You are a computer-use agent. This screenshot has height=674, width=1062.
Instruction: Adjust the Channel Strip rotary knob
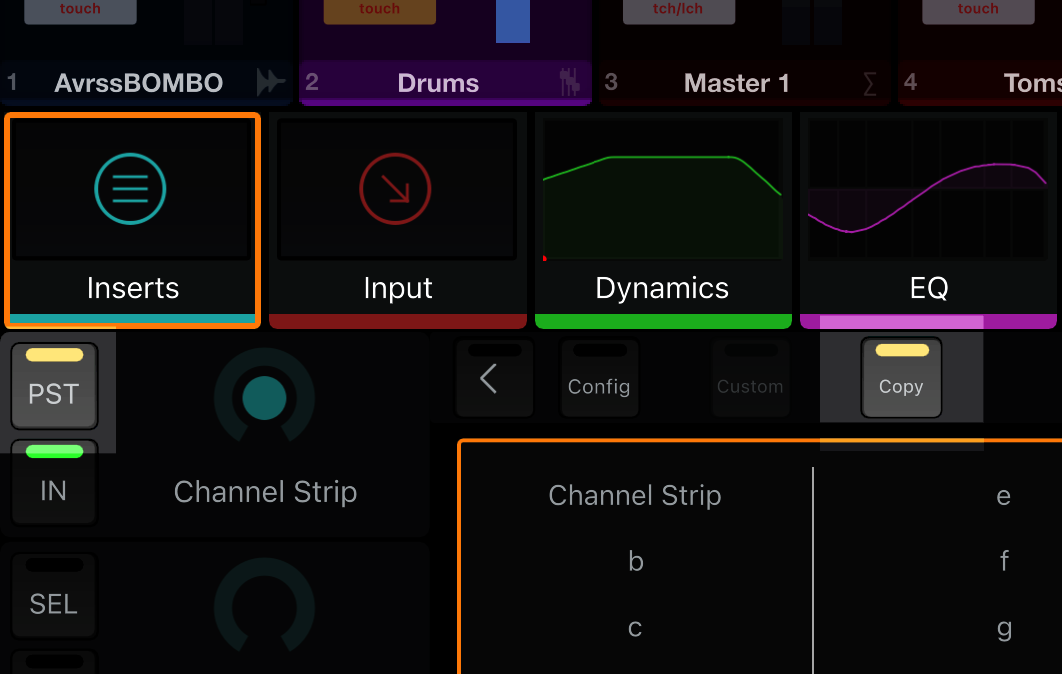[x=264, y=397]
